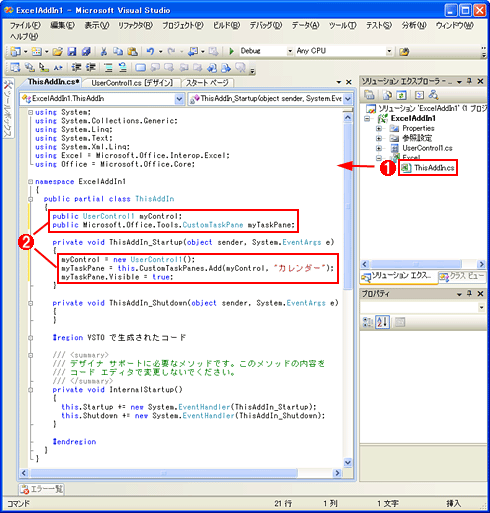
Task: Open the Debug configuration dropdown
Action: pos(290,51)
